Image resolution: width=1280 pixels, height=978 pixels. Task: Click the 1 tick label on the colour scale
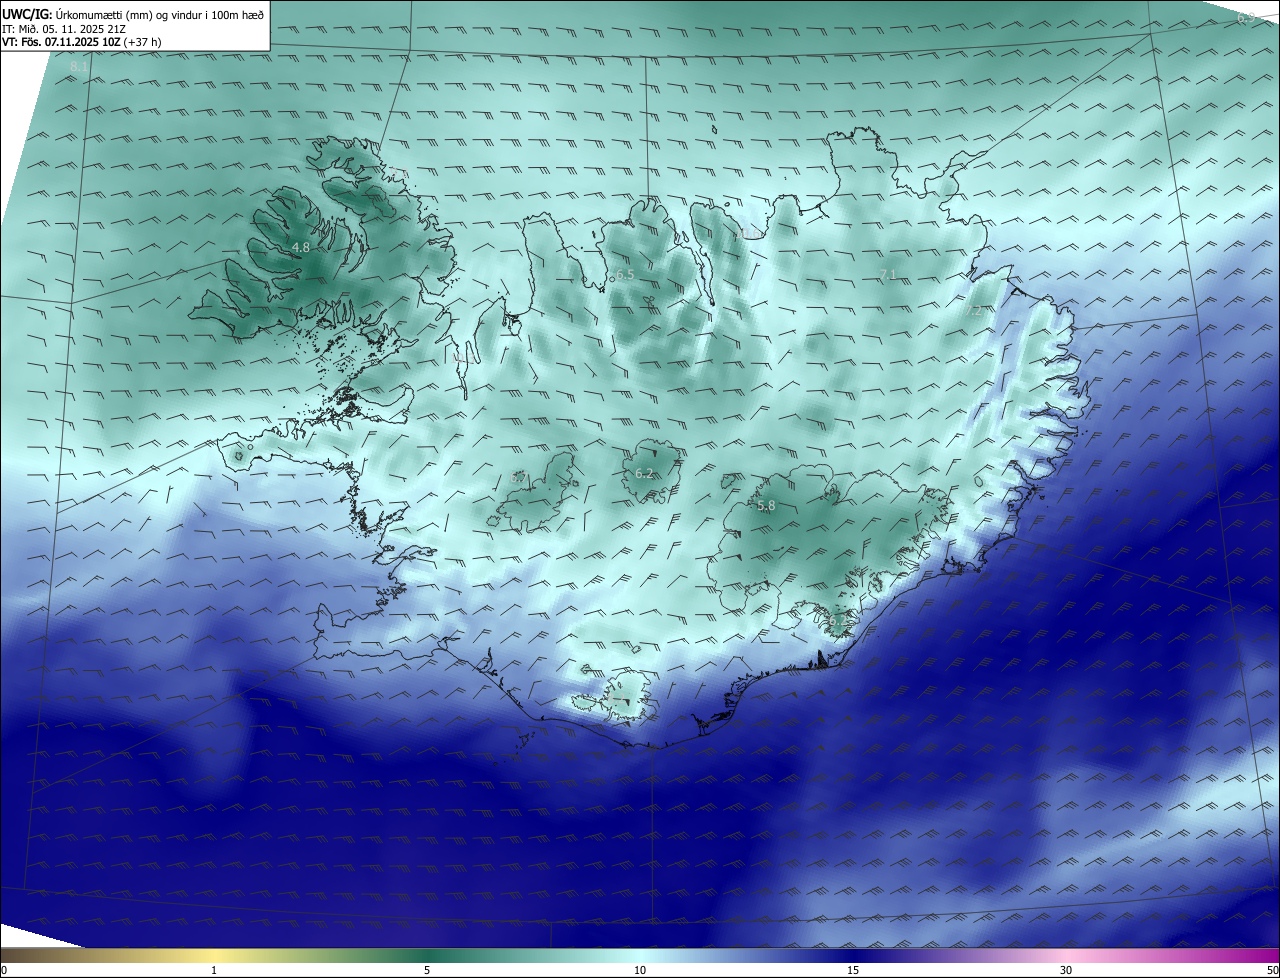click(214, 970)
